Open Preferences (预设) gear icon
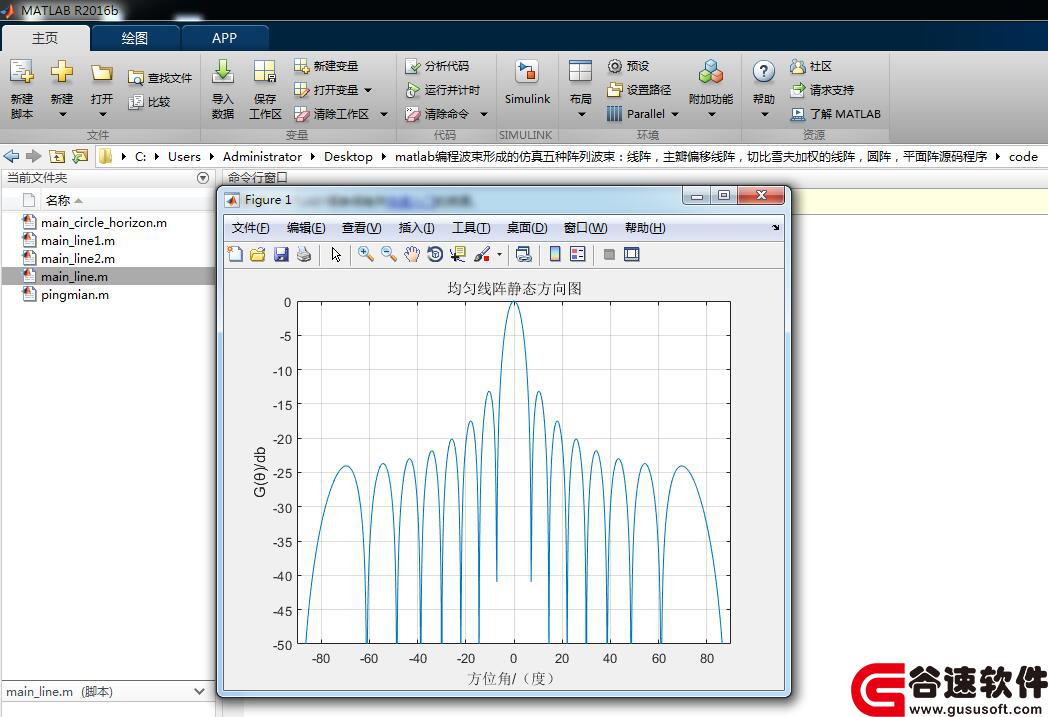The image size is (1048, 717). pyautogui.click(x=614, y=66)
